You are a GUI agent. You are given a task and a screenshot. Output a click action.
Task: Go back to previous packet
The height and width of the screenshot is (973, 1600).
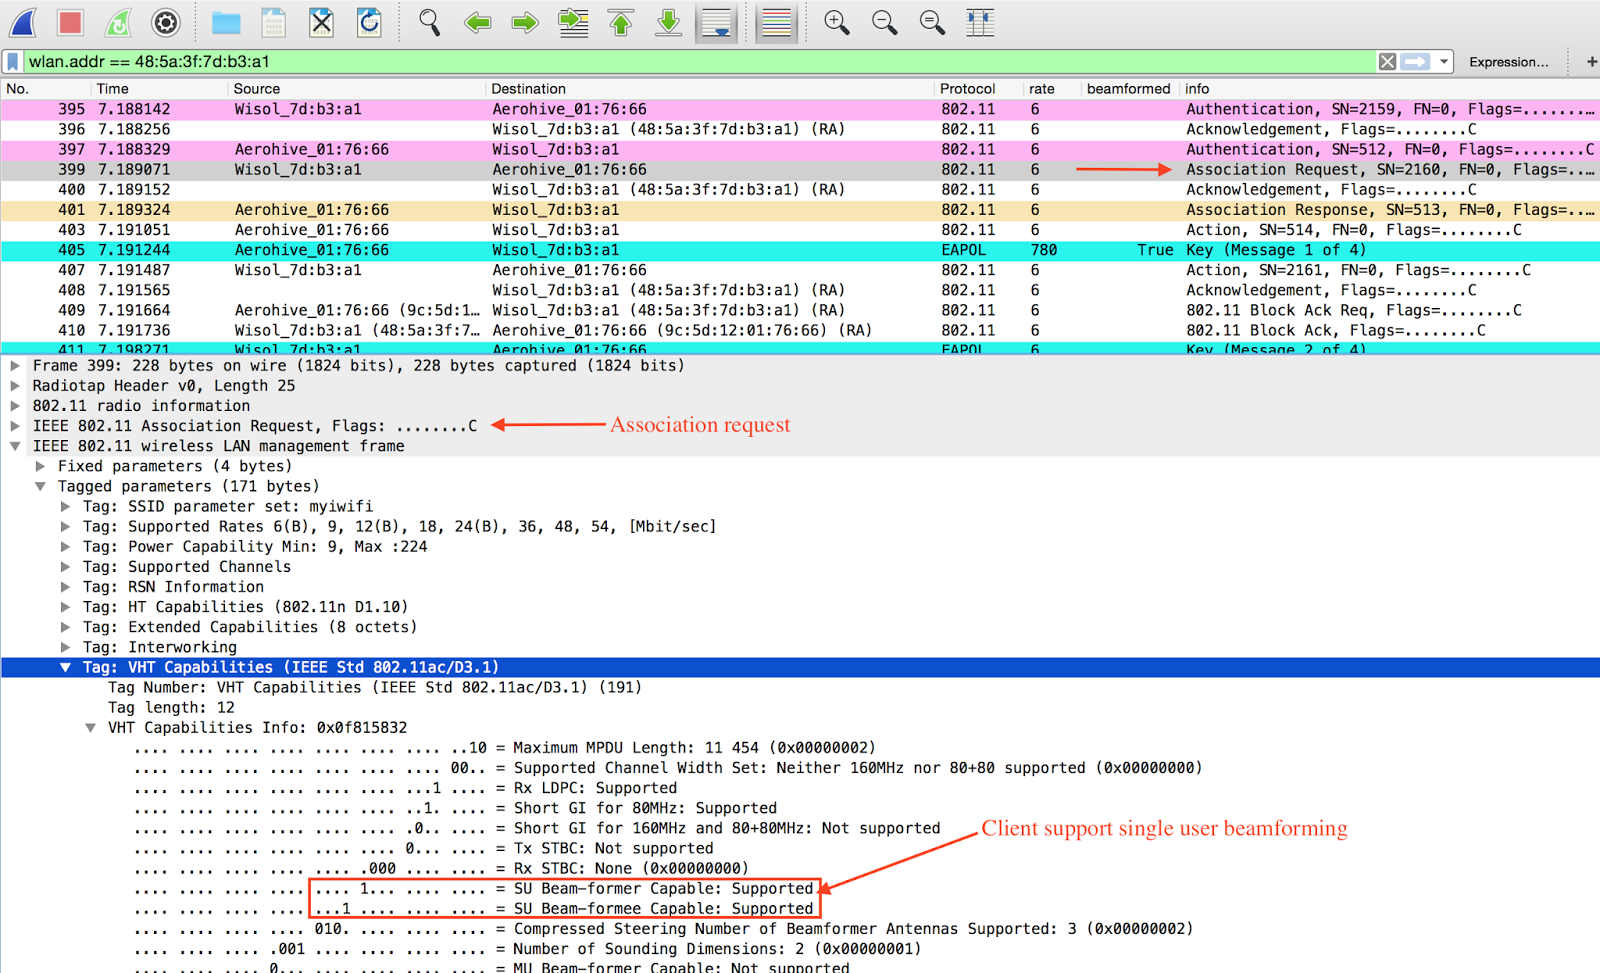point(477,22)
